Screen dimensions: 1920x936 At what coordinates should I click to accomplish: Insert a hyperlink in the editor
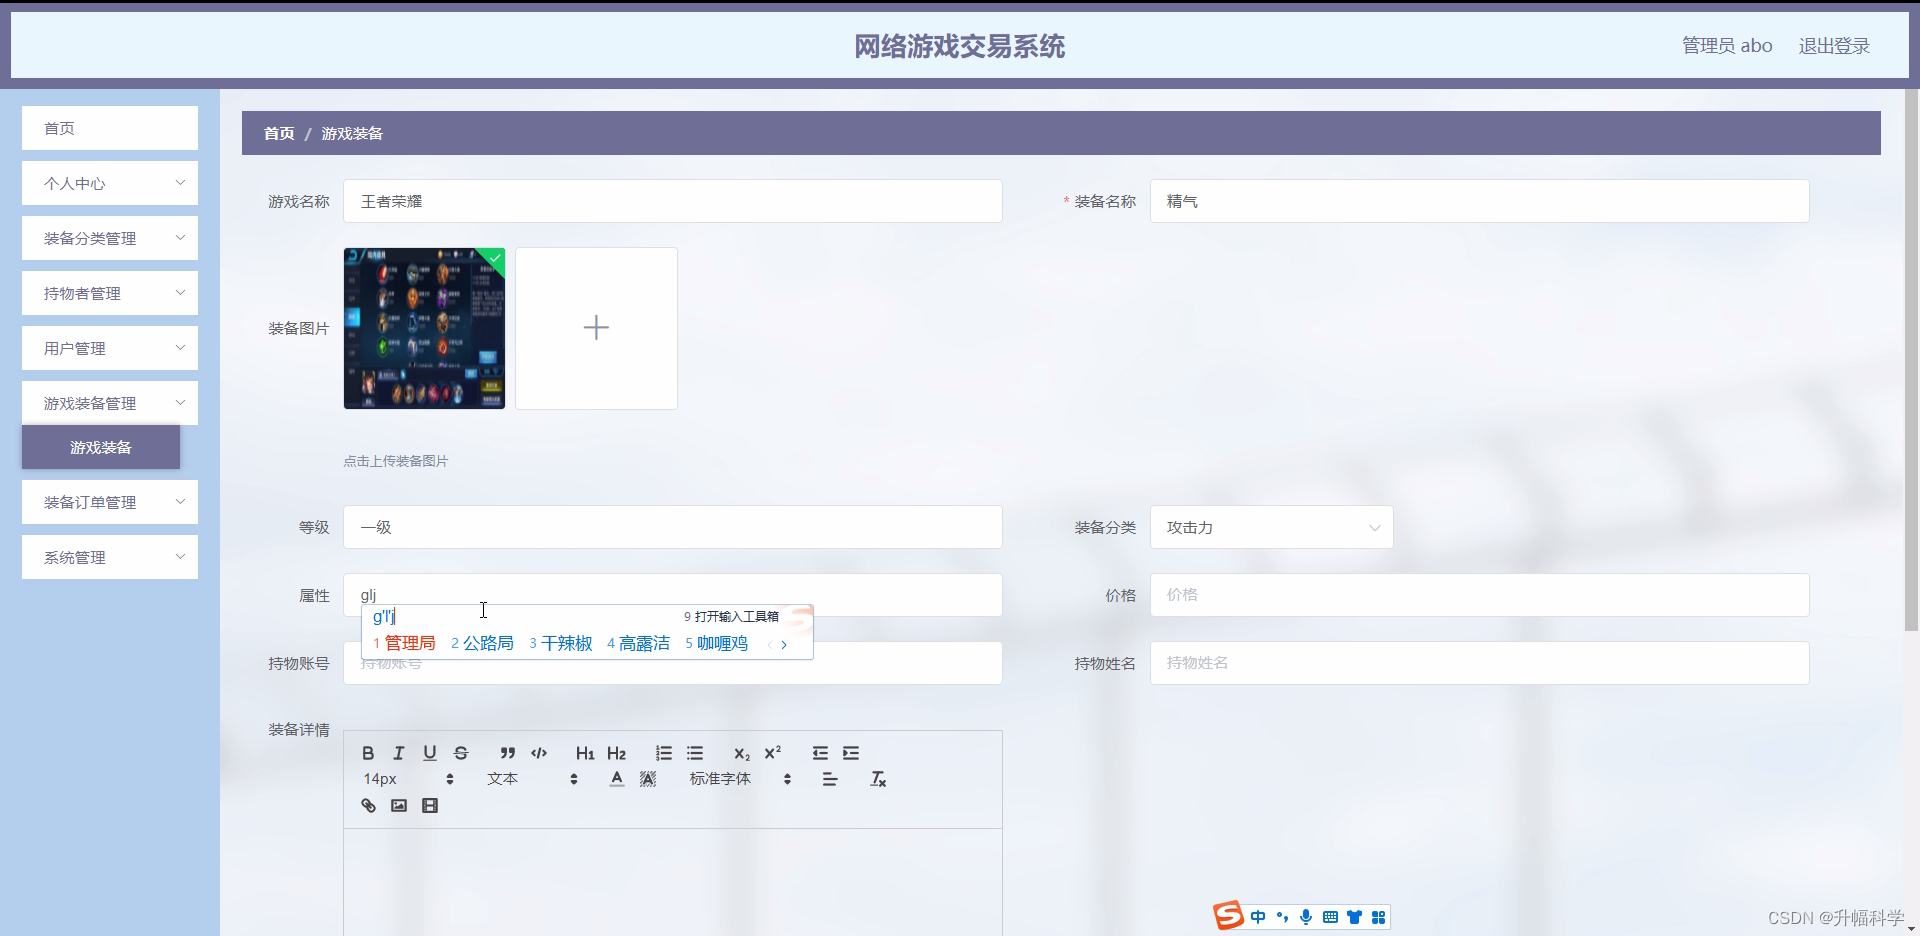pyautogui.click(x=368, y=805)
